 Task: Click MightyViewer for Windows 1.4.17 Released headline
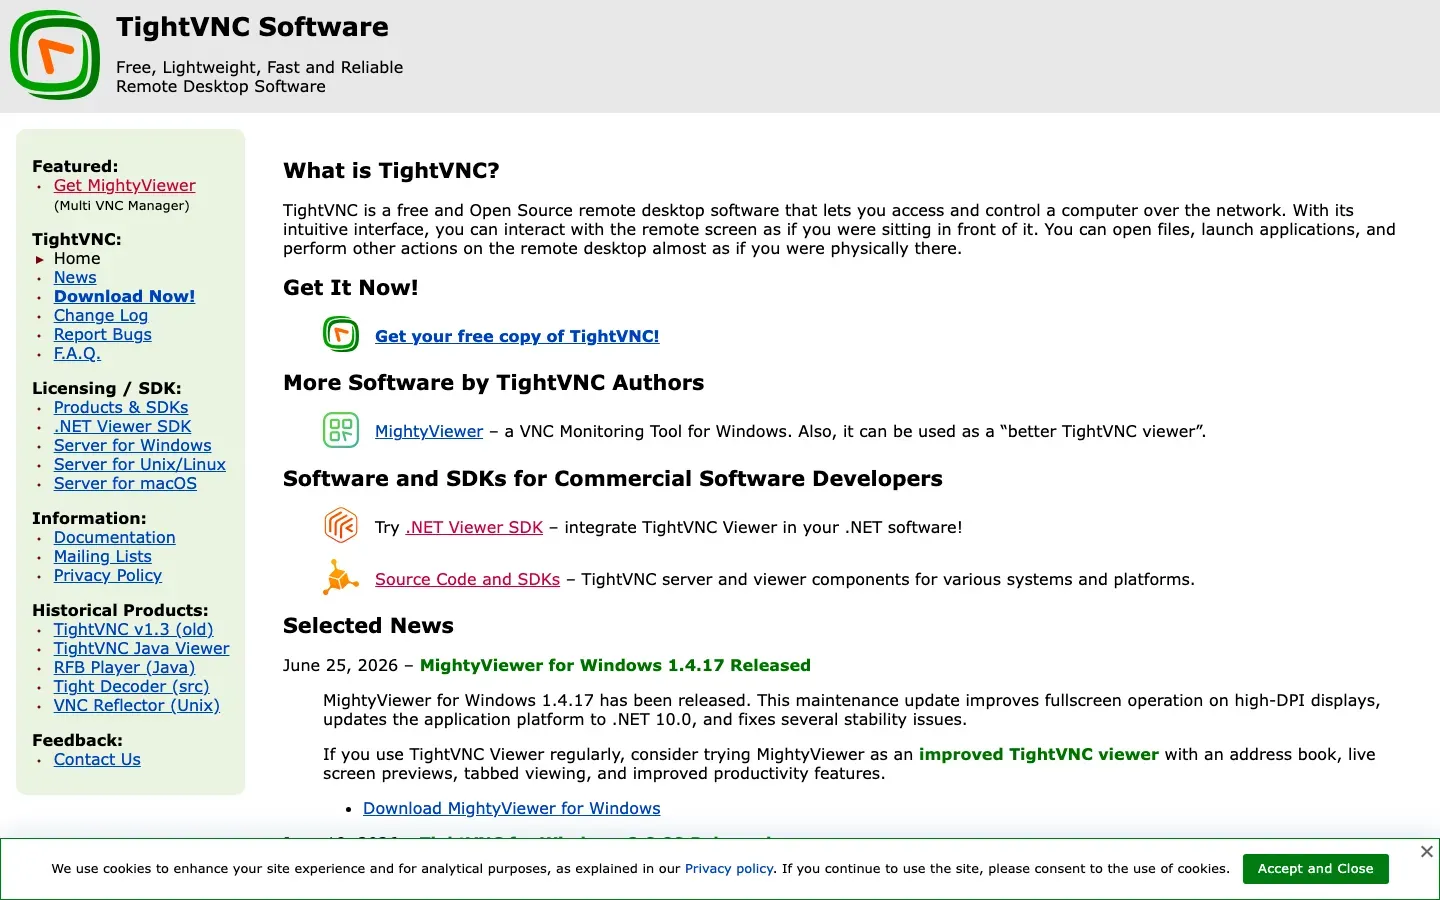615,665
